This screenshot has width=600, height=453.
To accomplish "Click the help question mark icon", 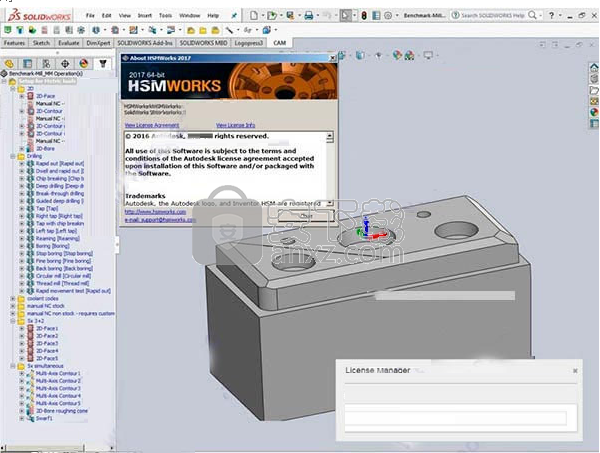I will (551, 15).
